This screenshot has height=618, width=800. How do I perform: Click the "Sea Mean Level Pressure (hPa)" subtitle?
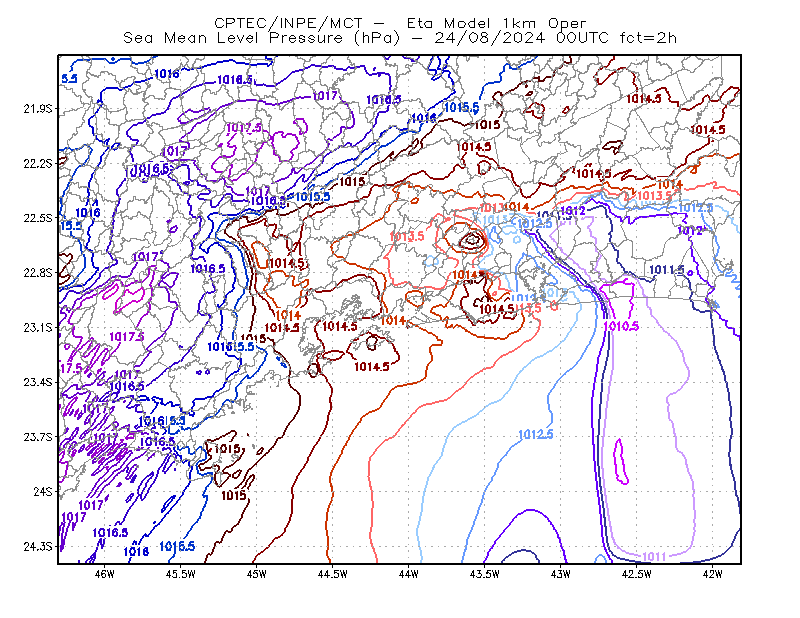[x=262, y=38]
